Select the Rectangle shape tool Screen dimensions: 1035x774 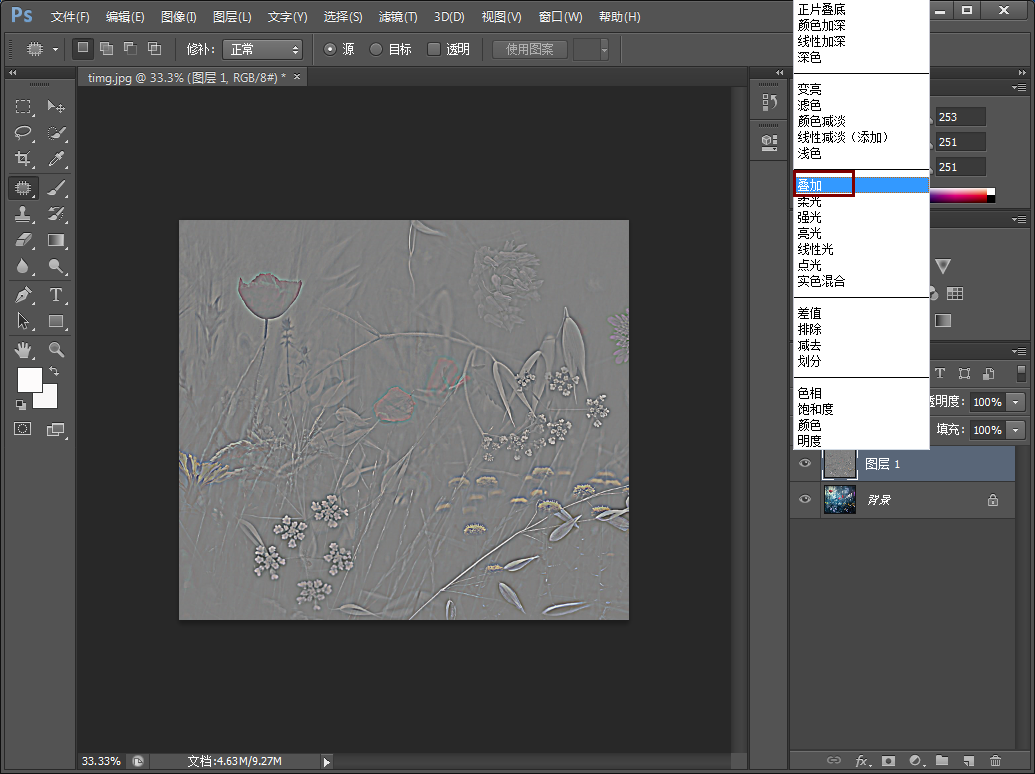click(56, 321)
